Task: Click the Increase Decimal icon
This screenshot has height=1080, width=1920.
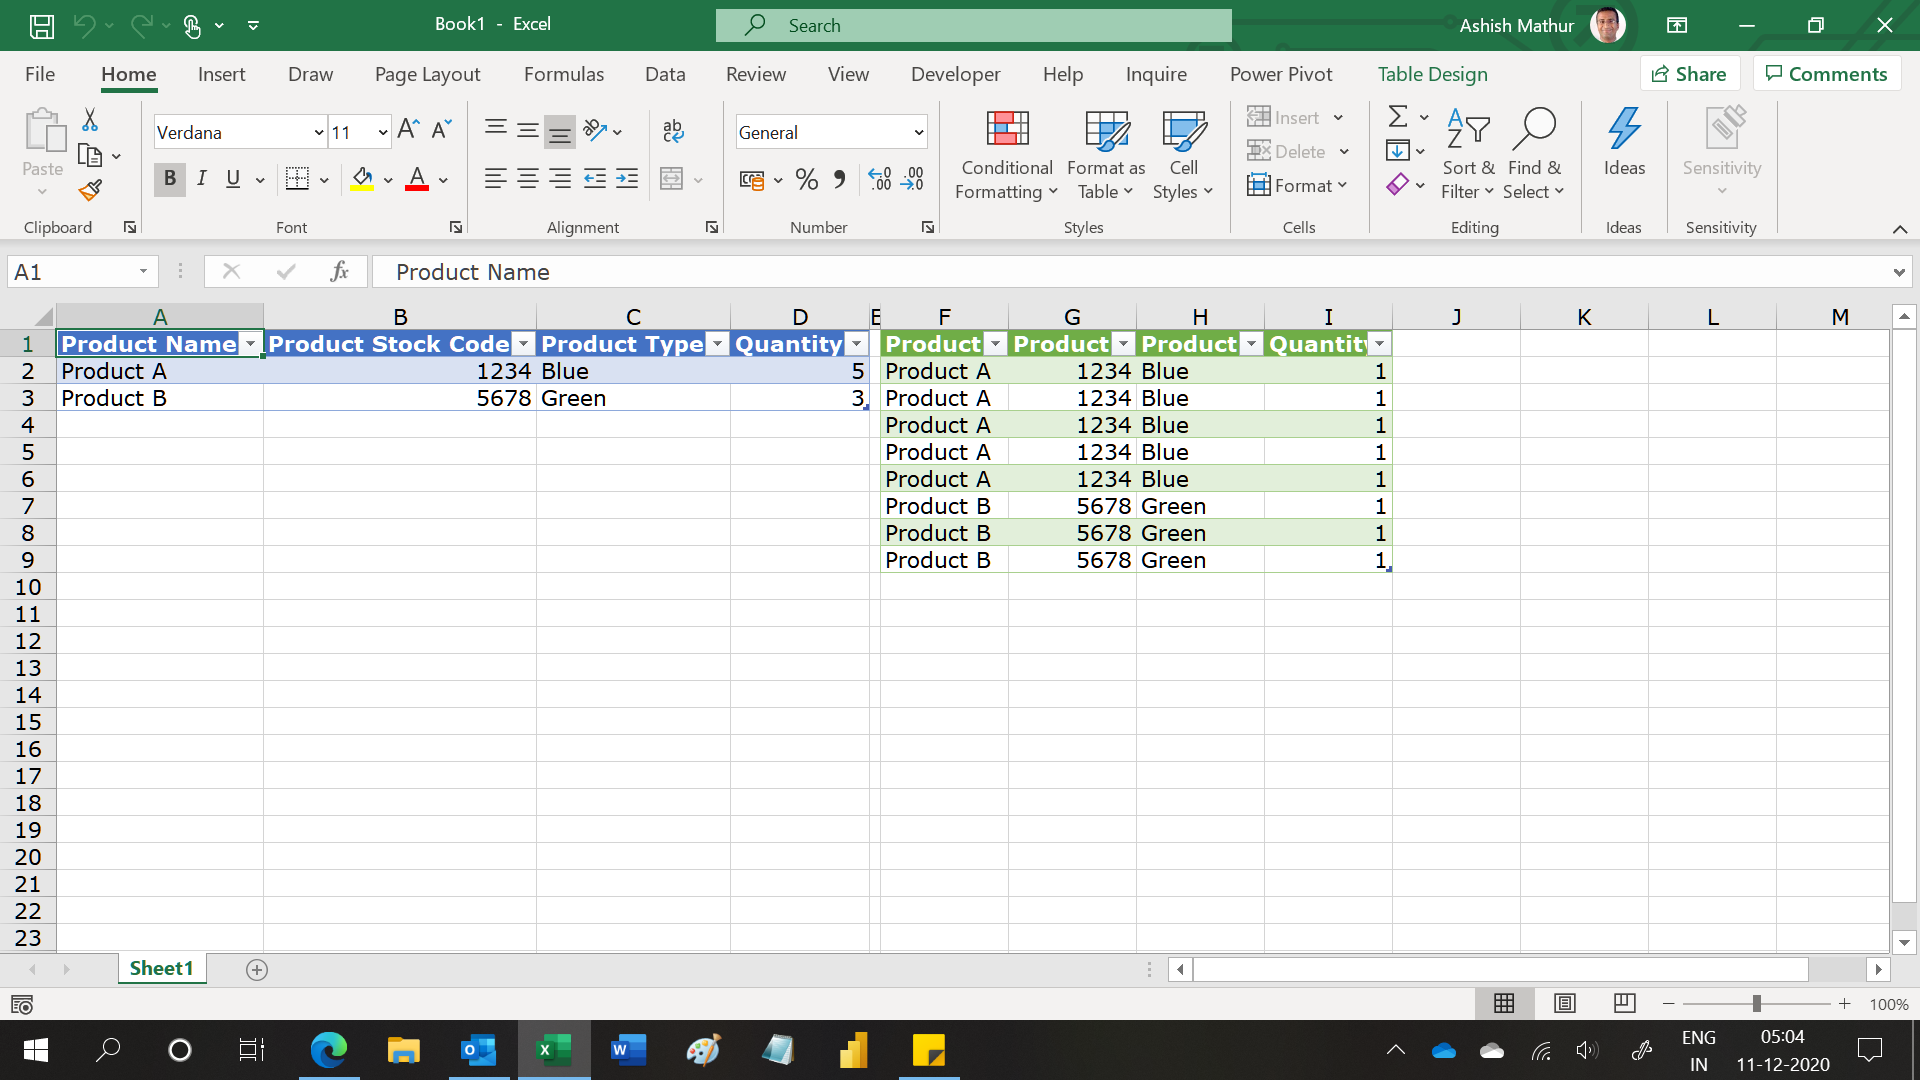Action: point(879,179)
